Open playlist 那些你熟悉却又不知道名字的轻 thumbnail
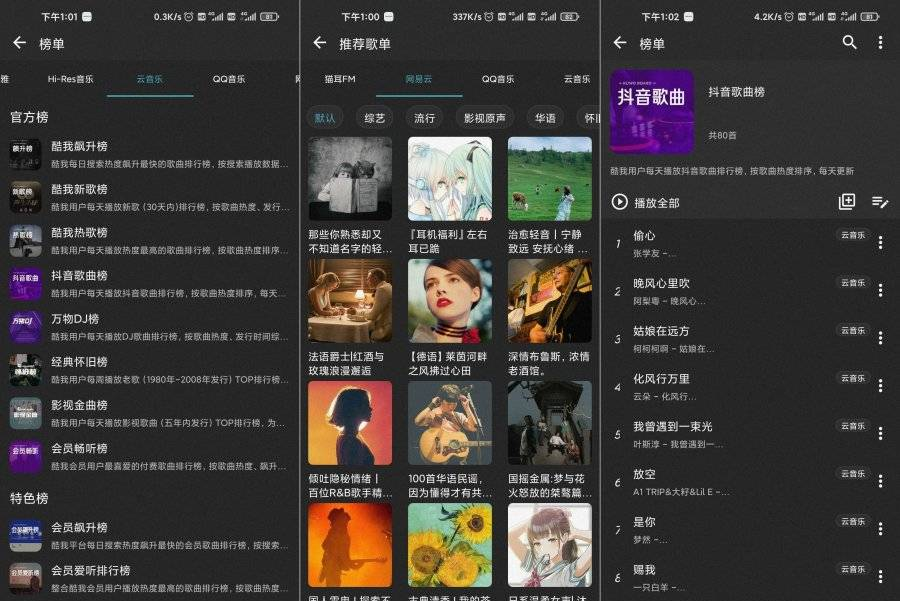This screenshot has width=900, height=601. point(350,179)
